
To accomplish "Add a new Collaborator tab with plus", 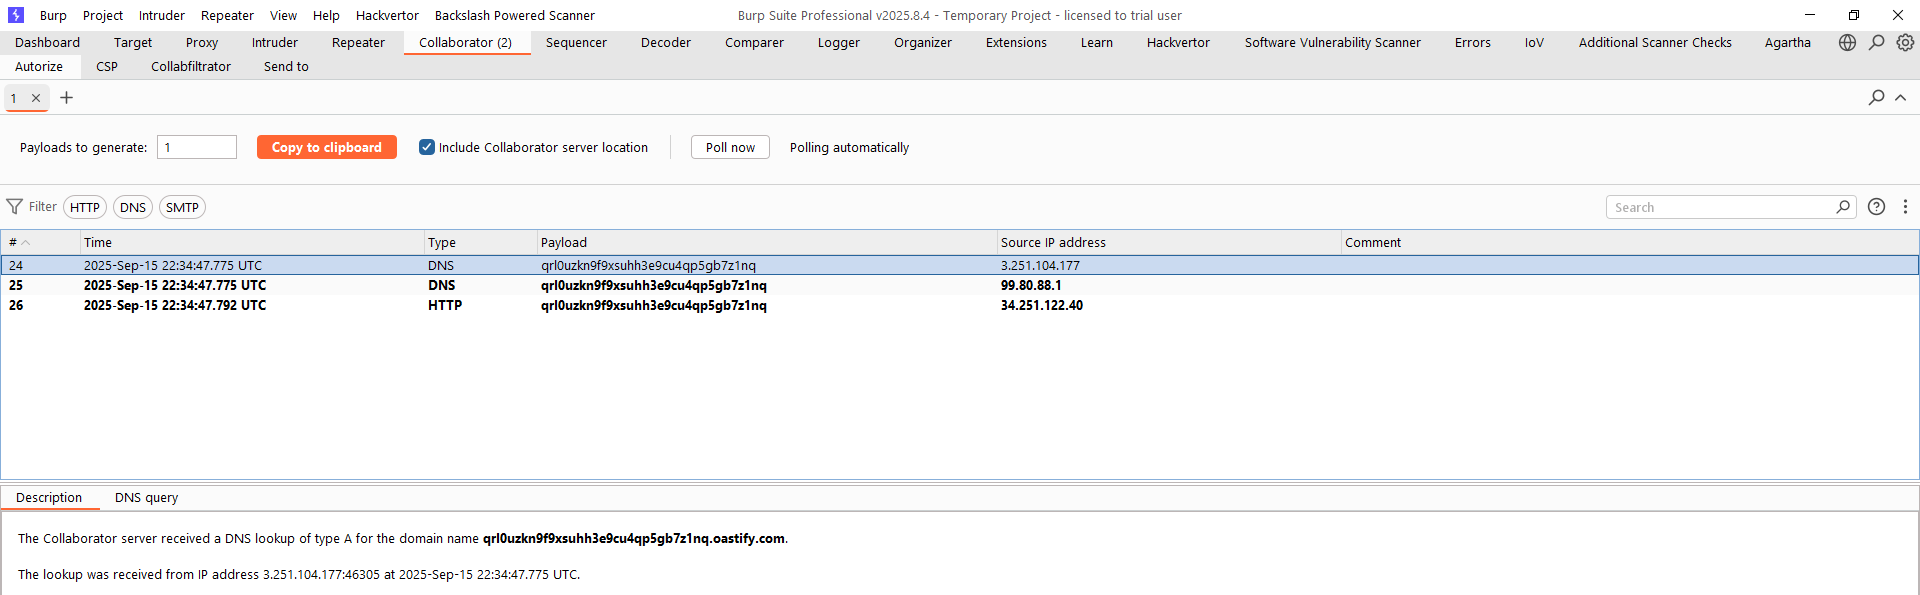I will click(67, 97).
